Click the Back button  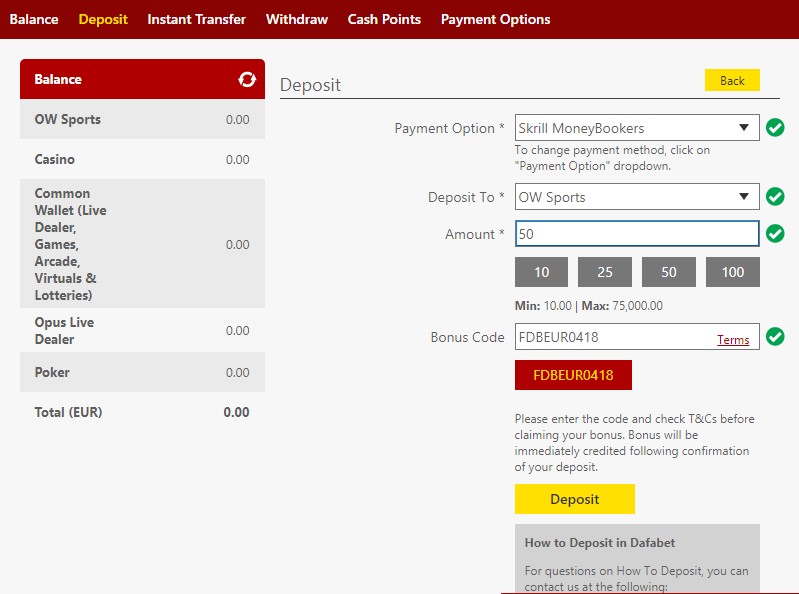click(x=732, y=81)
